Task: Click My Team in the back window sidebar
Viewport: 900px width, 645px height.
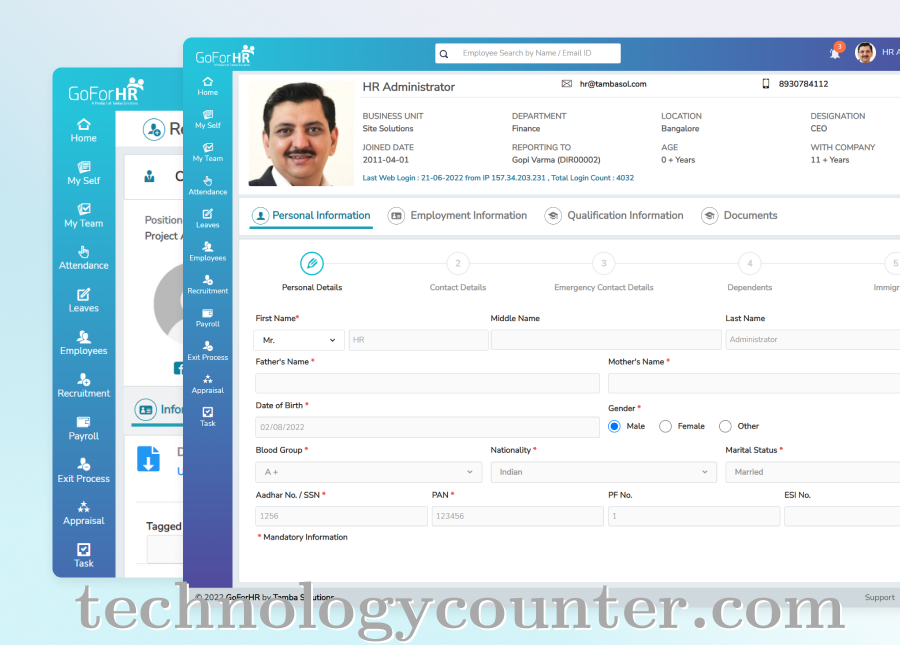Action: [x=84, y=216]
